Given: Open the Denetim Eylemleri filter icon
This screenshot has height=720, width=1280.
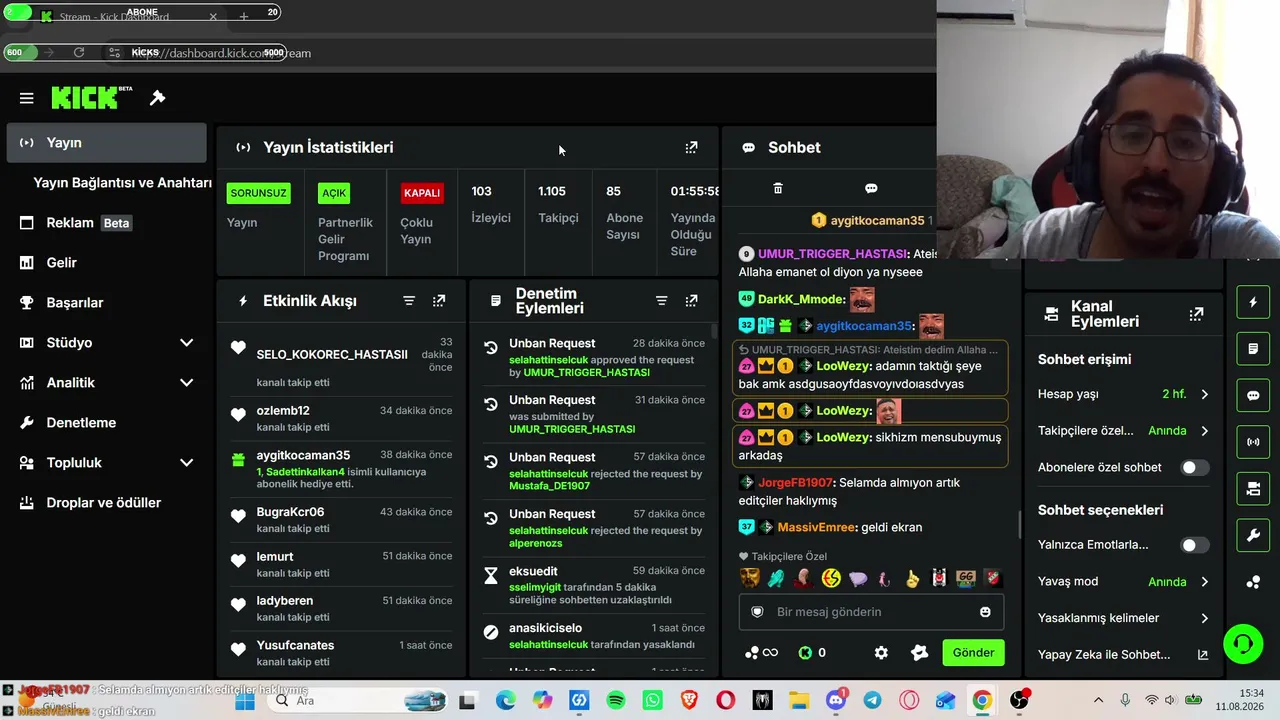Looking at the screenshot, I should click(x=661, y=301).
